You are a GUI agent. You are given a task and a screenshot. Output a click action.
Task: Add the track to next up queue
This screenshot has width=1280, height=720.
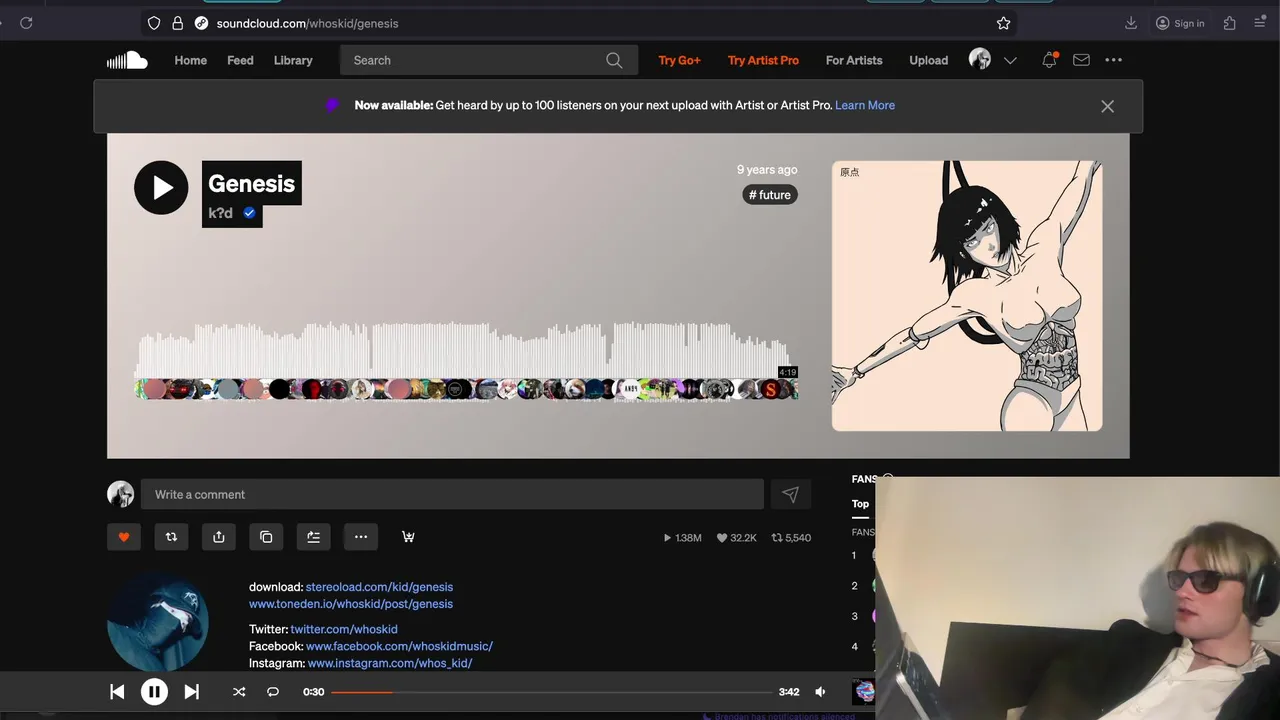[x=313, y=537]
